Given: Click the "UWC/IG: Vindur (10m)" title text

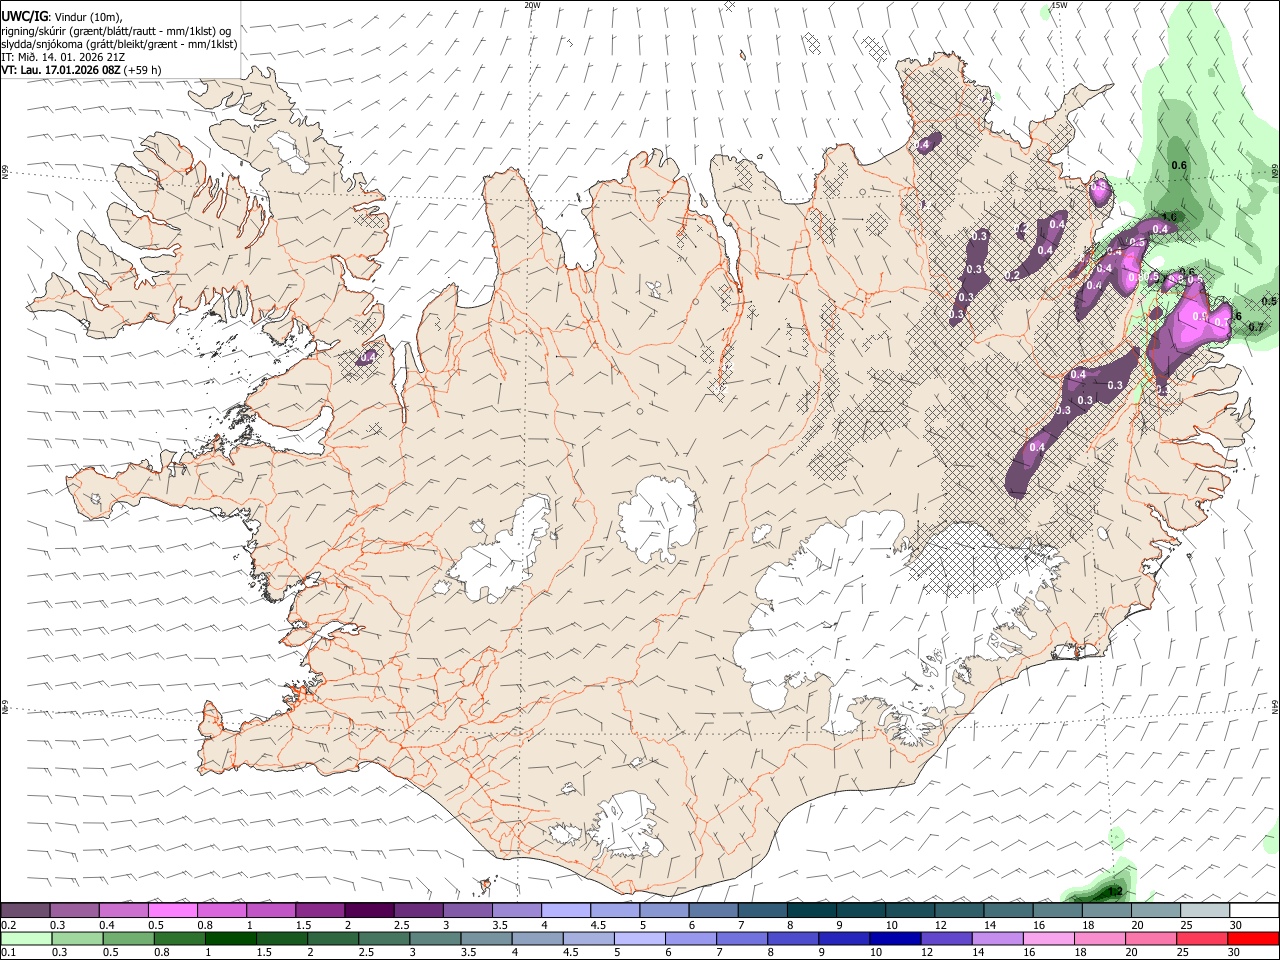Looking at the screenshot, I should (63, 17).
